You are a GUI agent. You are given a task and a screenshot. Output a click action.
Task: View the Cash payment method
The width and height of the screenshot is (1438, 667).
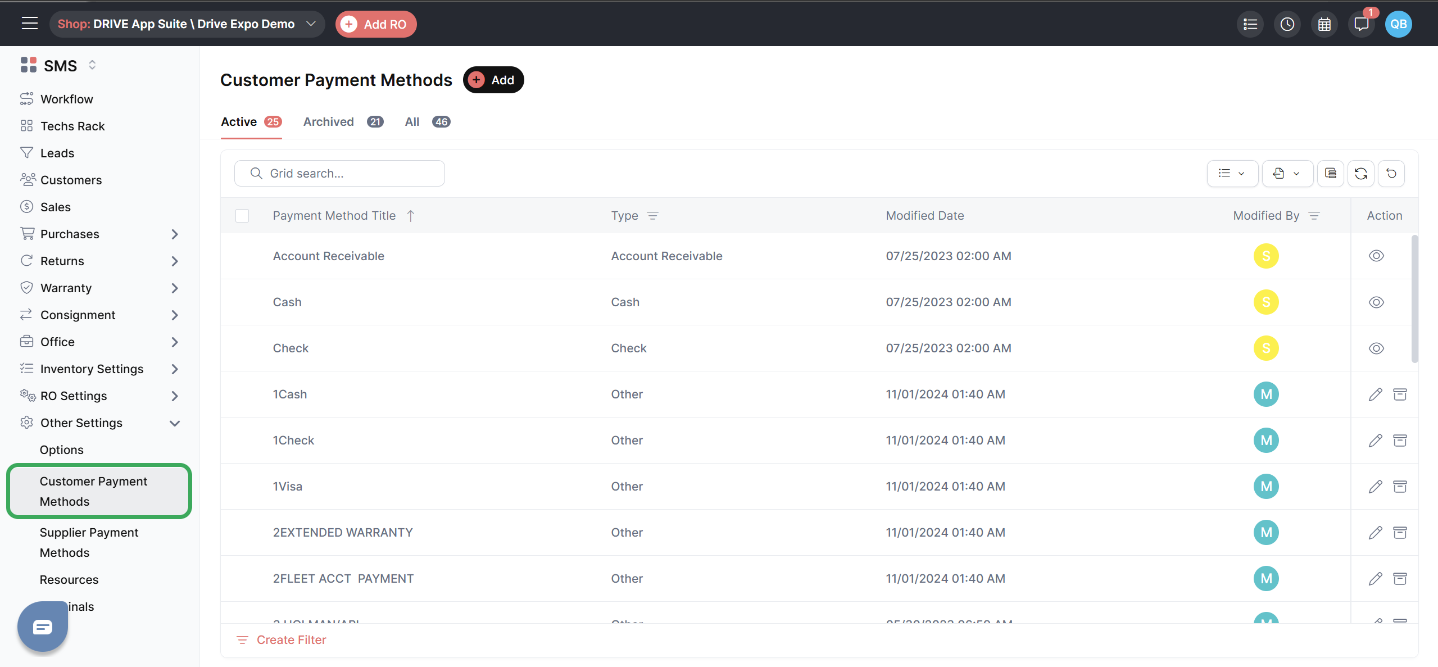point(1376,302)
